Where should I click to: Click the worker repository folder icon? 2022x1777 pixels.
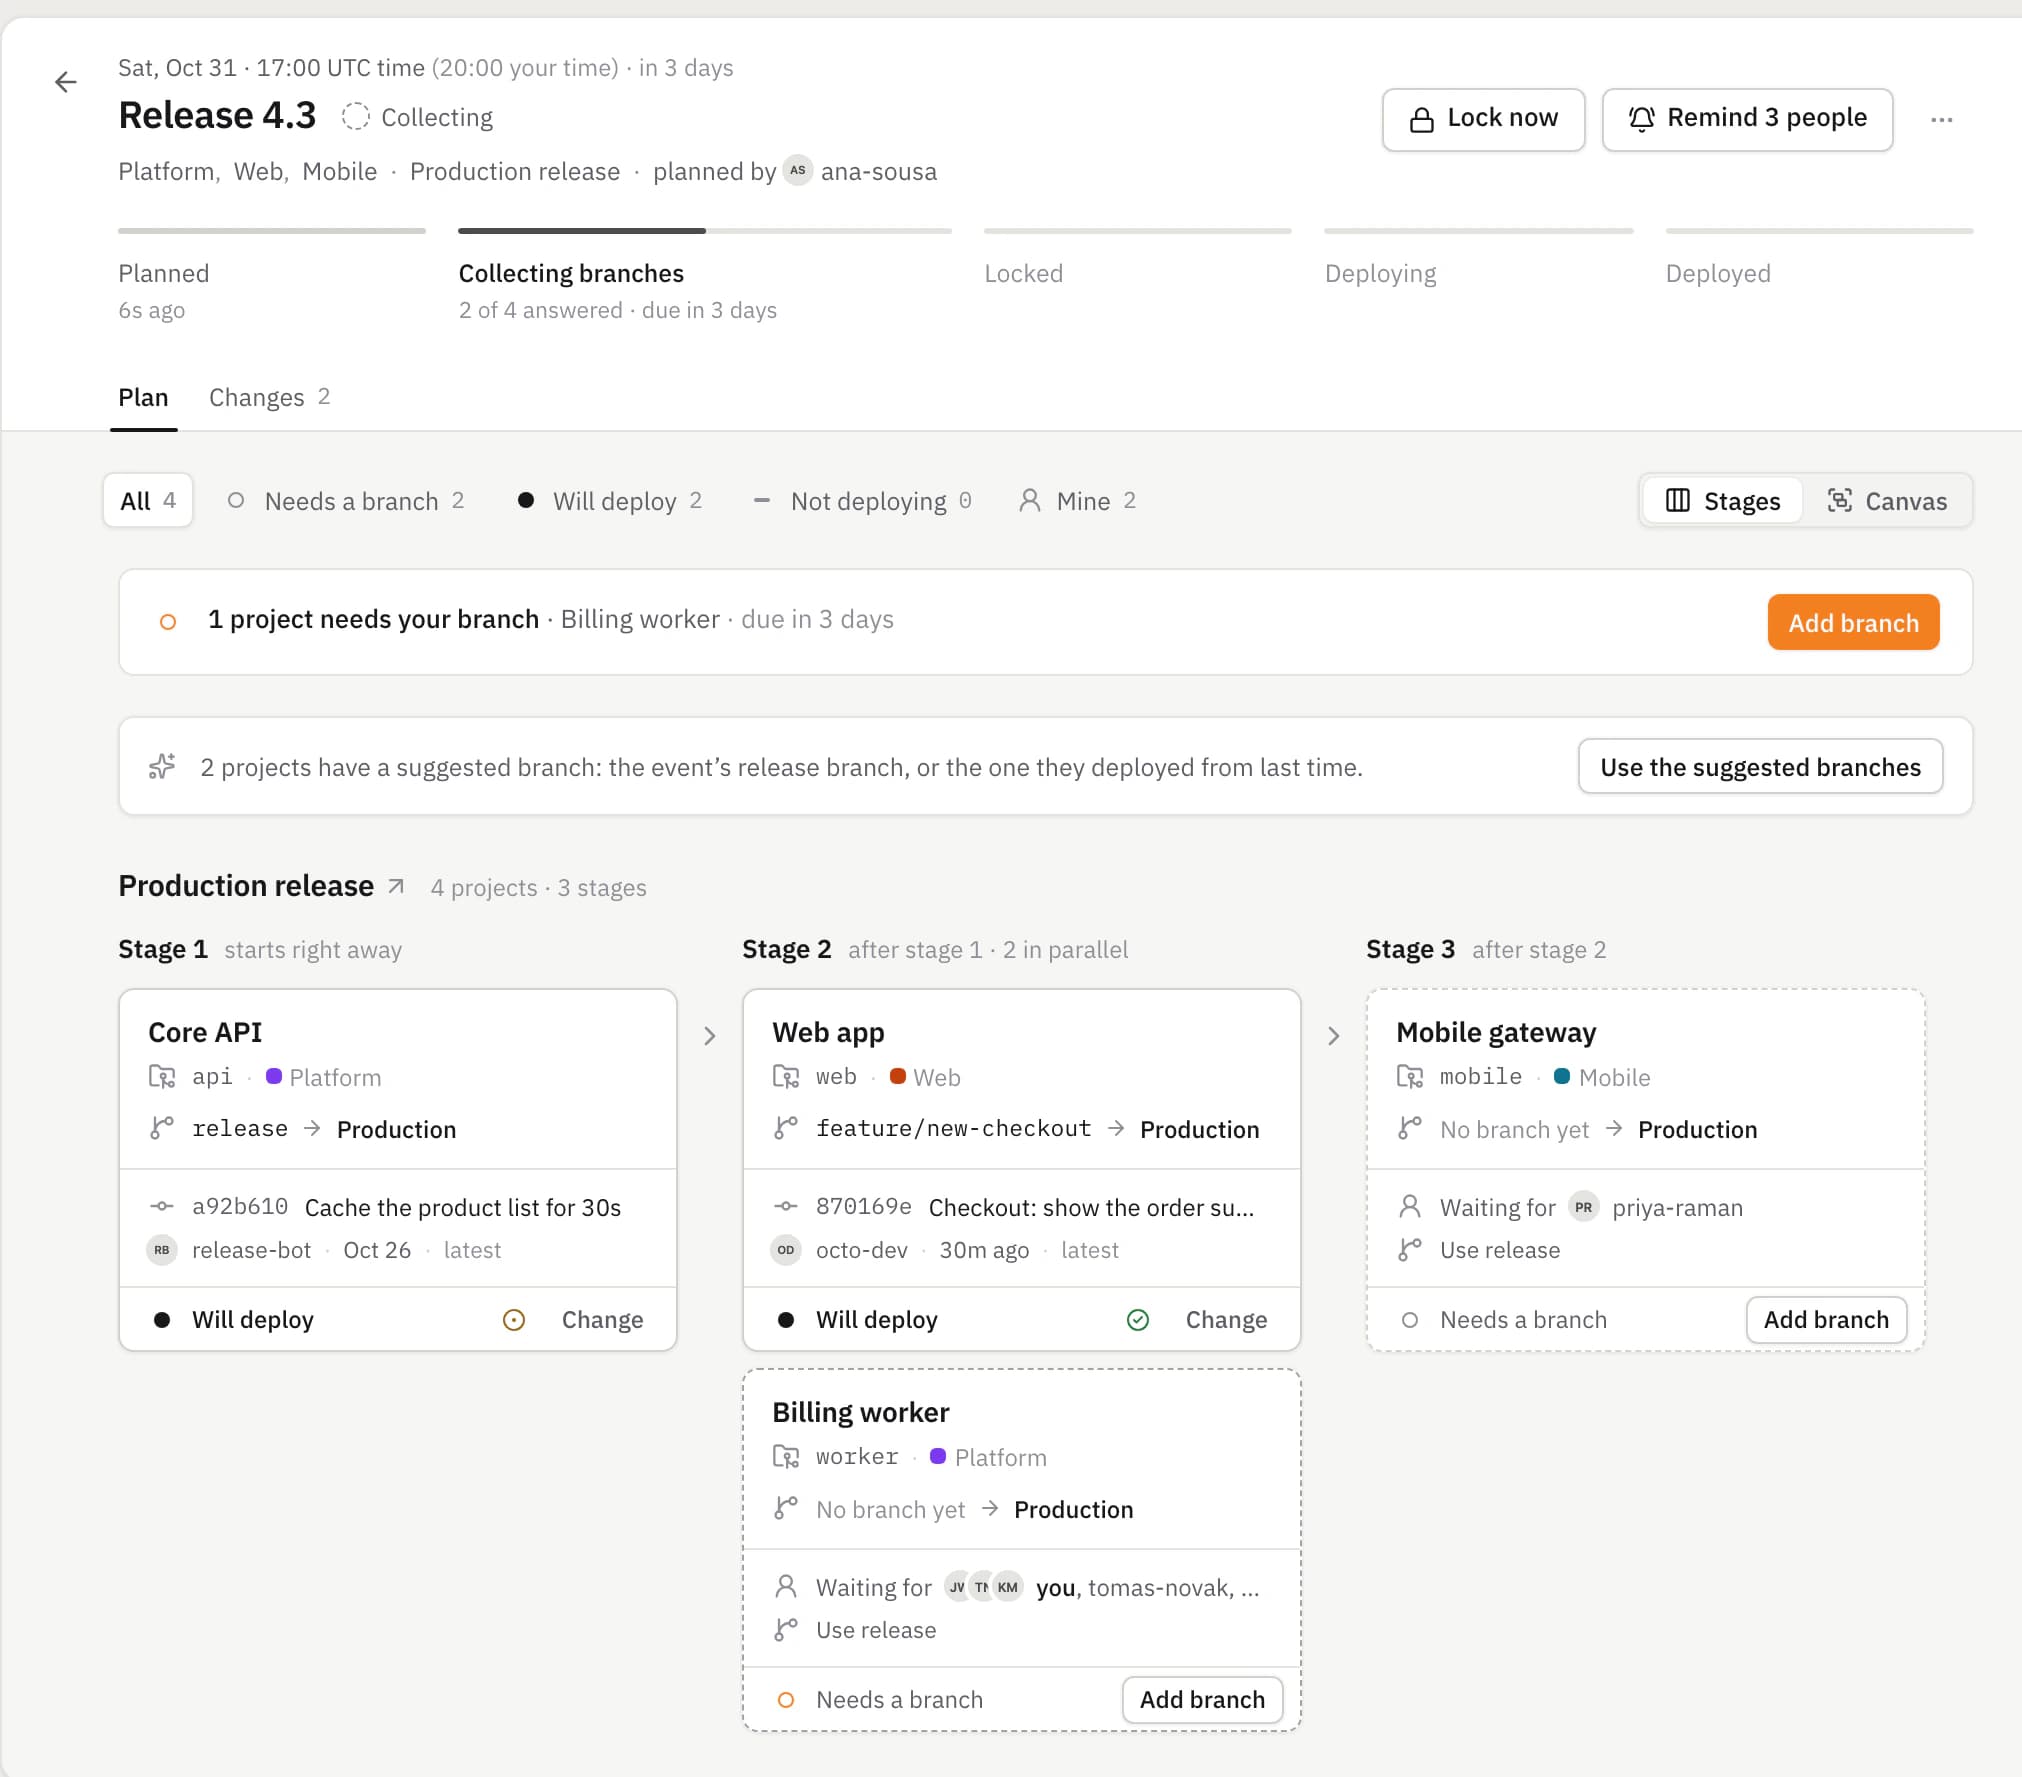tap(785, 1456)
